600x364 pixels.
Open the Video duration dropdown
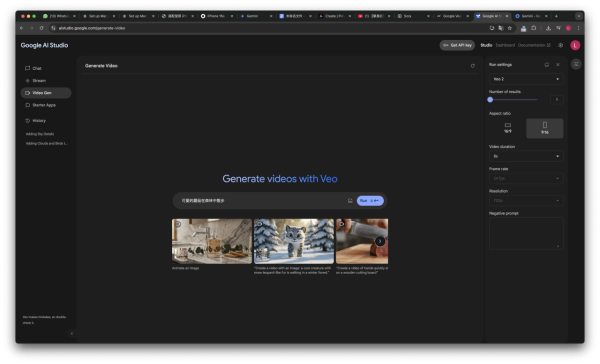[526, 156]
